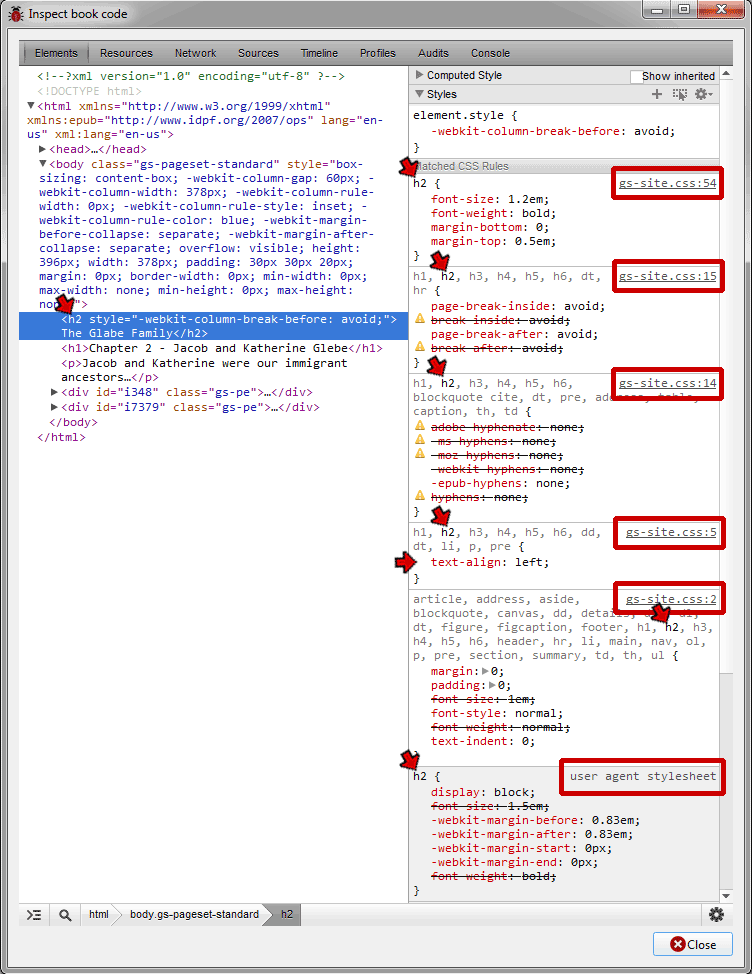
Task: Open DevTools settings gear at bottom right
Action: pyautogui.click(x=716, y=914)
